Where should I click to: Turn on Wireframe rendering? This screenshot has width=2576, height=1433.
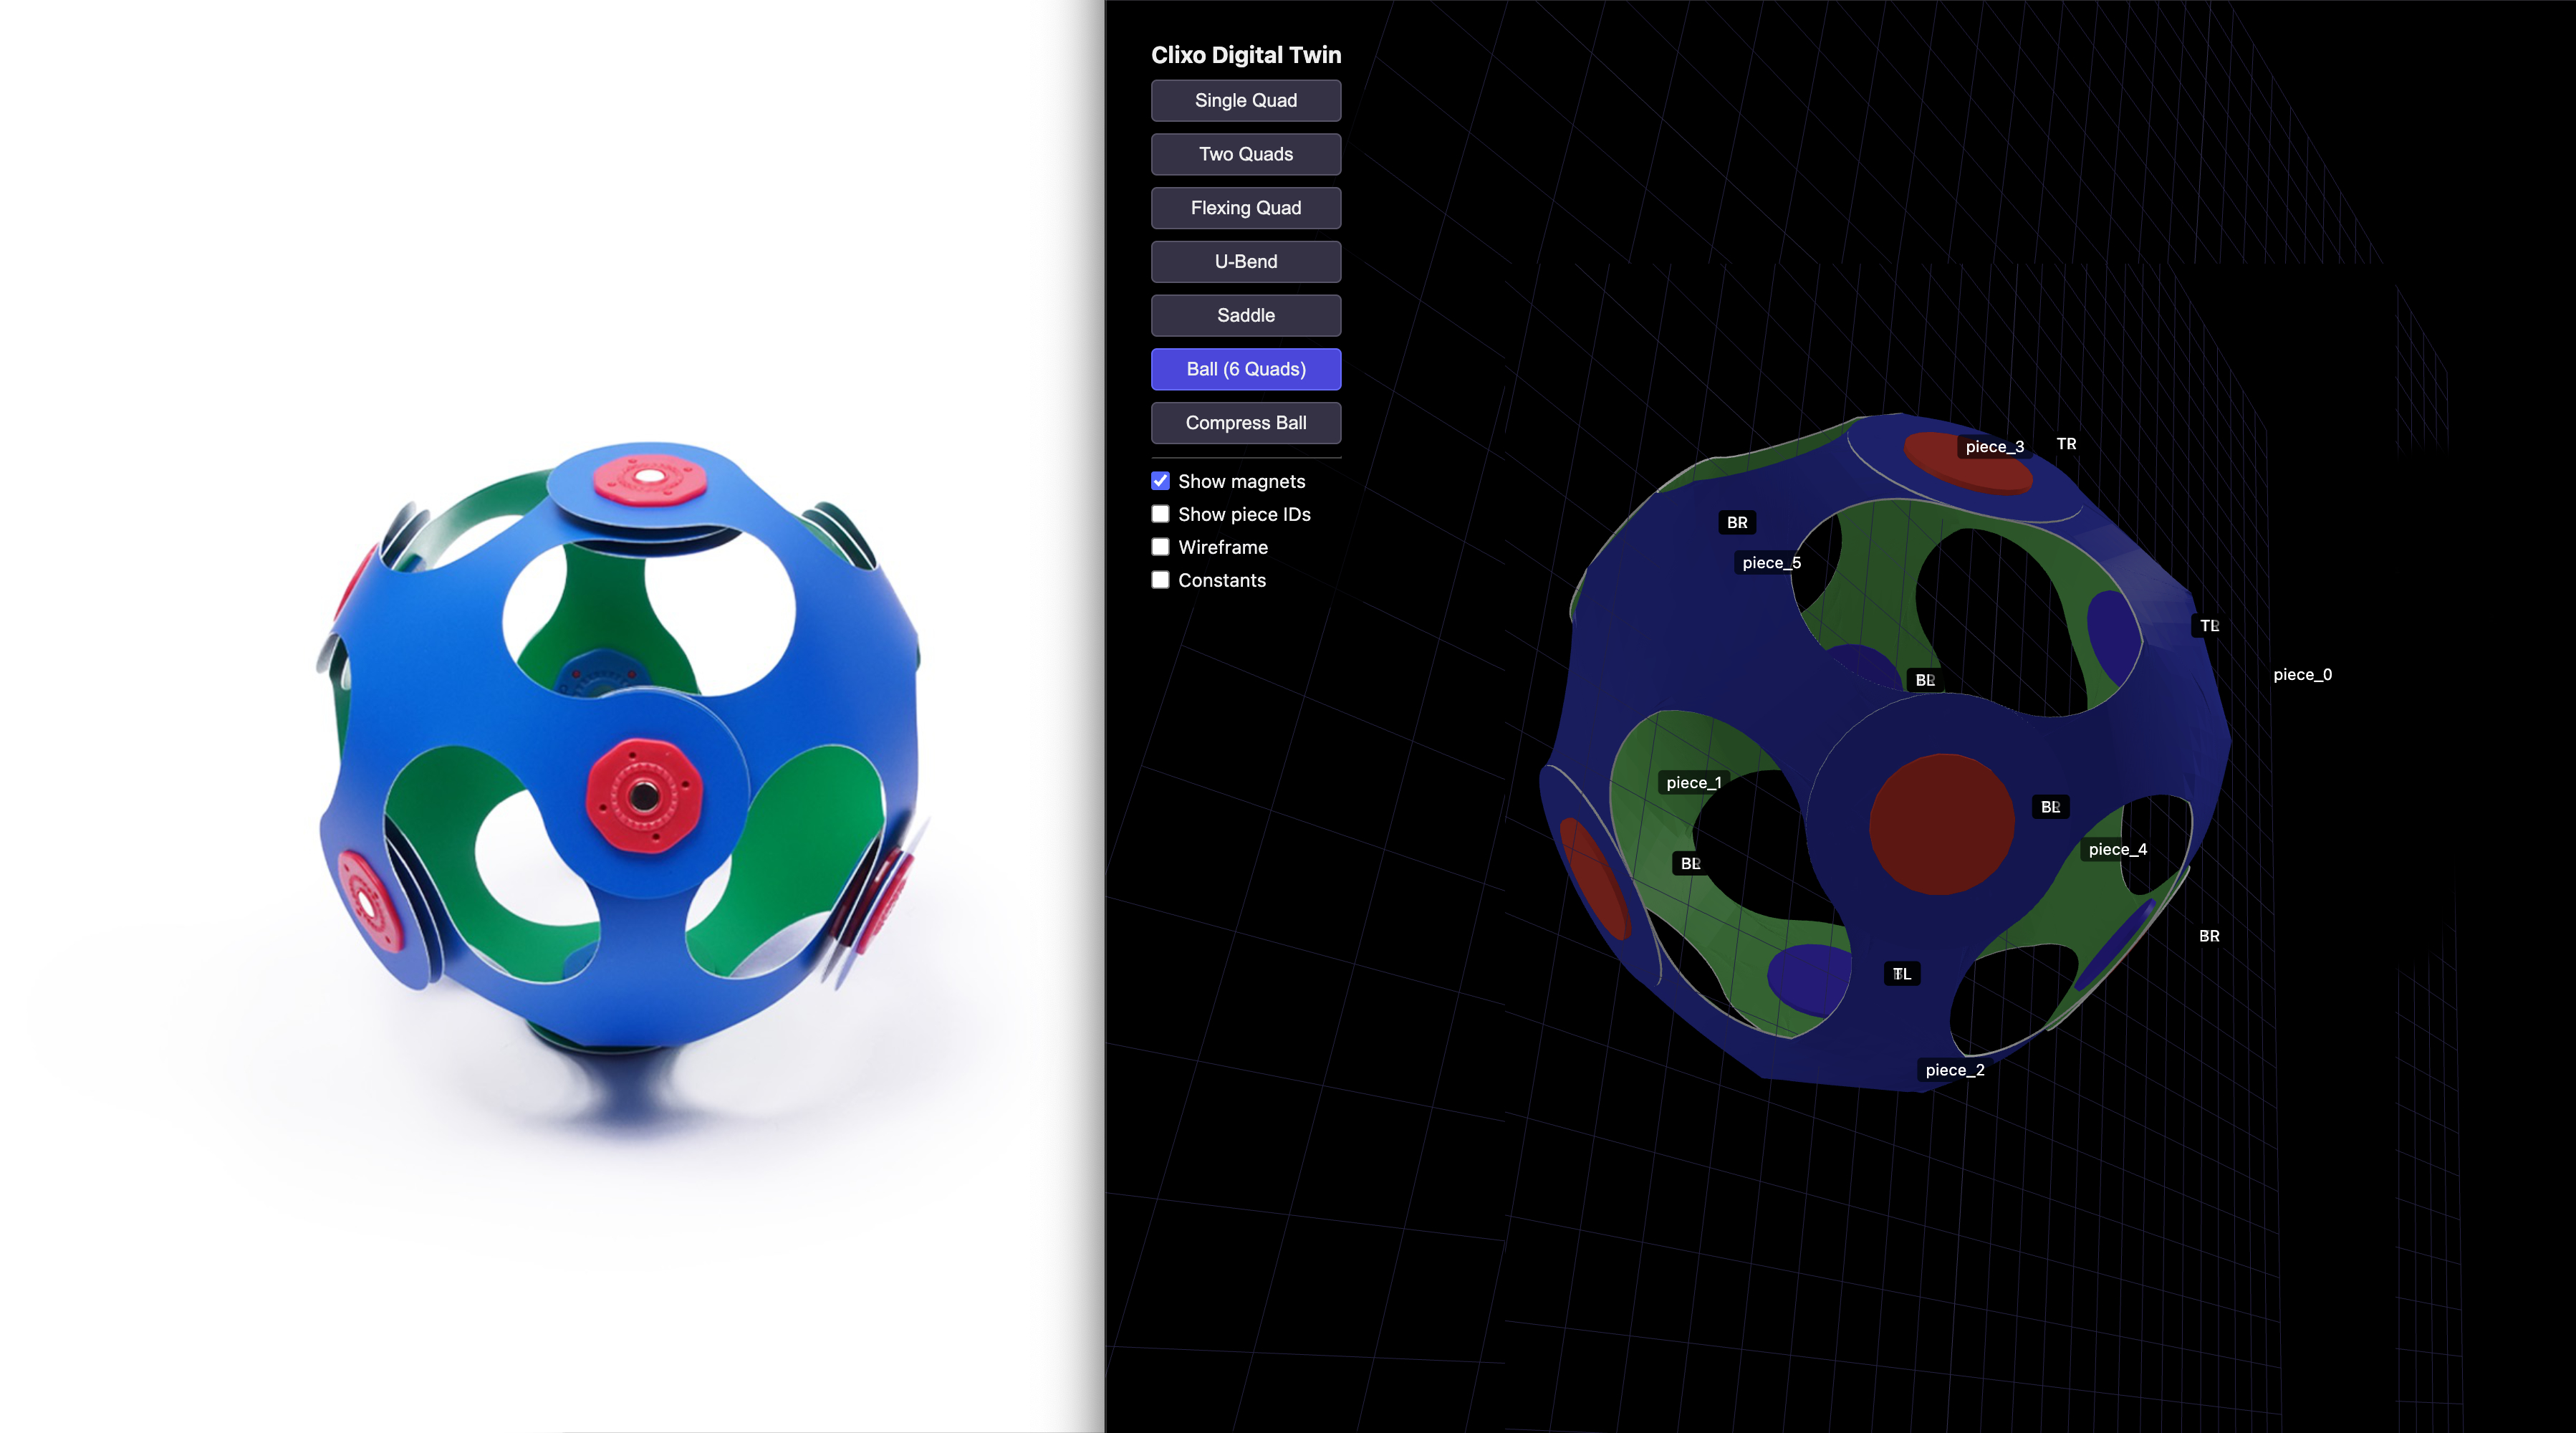pyautogui.click(x=1160, y=547)
